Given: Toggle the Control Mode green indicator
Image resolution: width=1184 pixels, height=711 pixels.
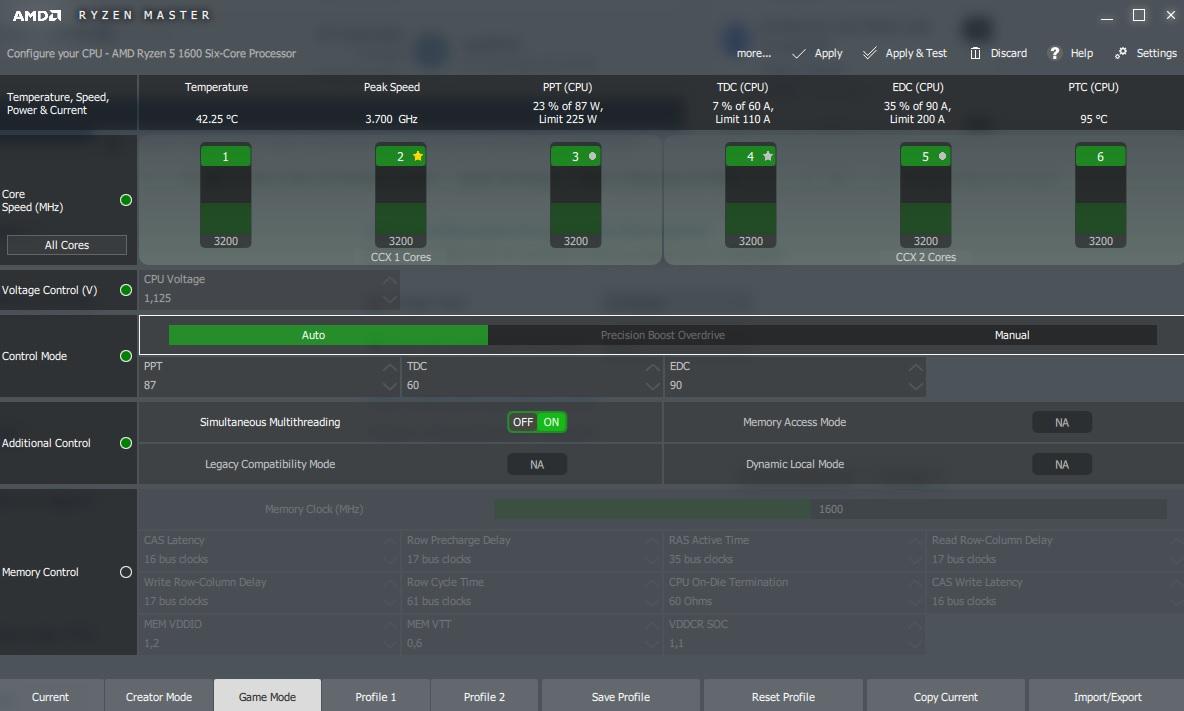Looking at the screenshot, I should [x=126, y=356].
